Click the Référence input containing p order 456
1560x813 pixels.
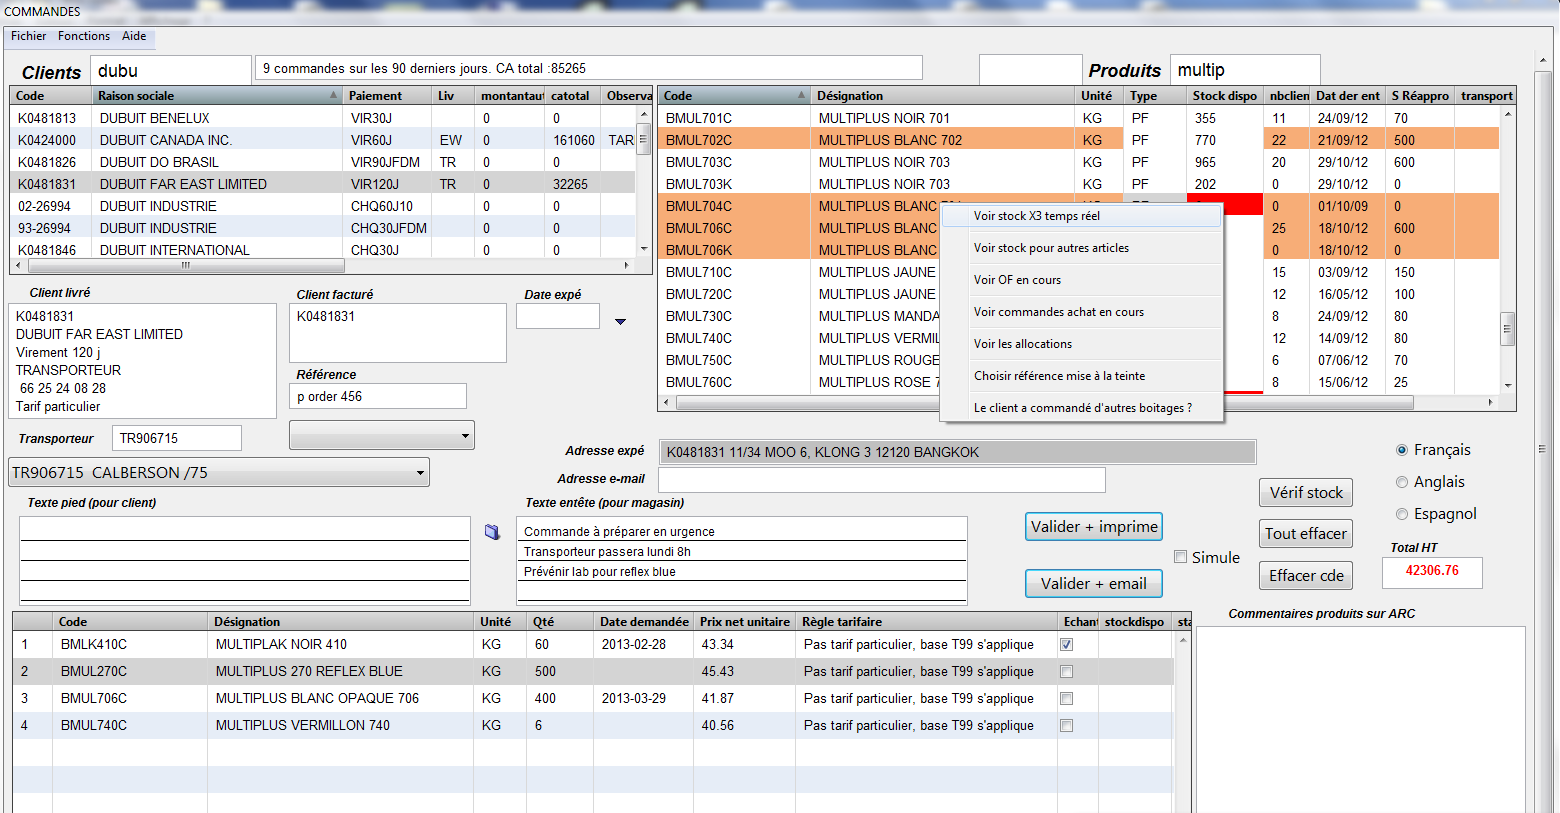point(377,396)
